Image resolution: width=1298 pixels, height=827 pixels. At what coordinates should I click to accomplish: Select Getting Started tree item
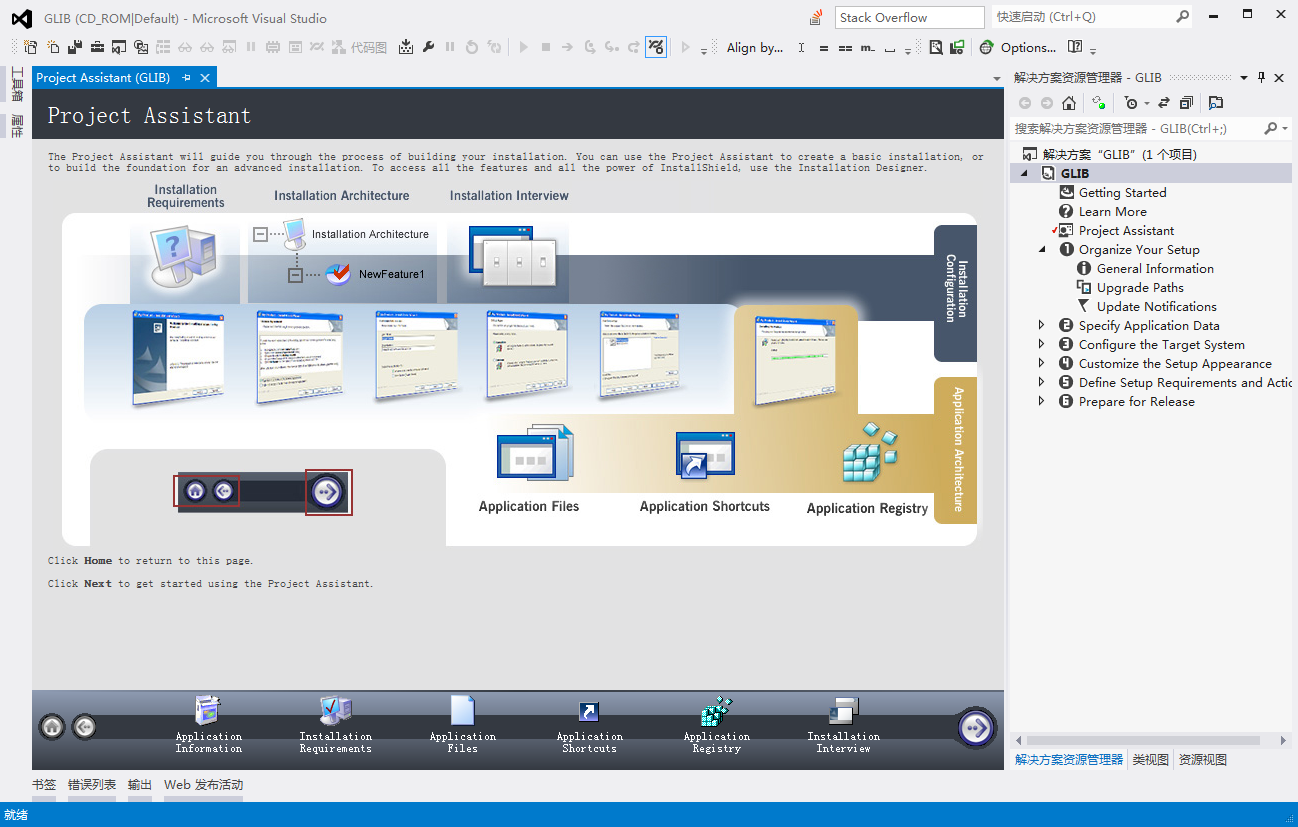(x=1122, y=192)
